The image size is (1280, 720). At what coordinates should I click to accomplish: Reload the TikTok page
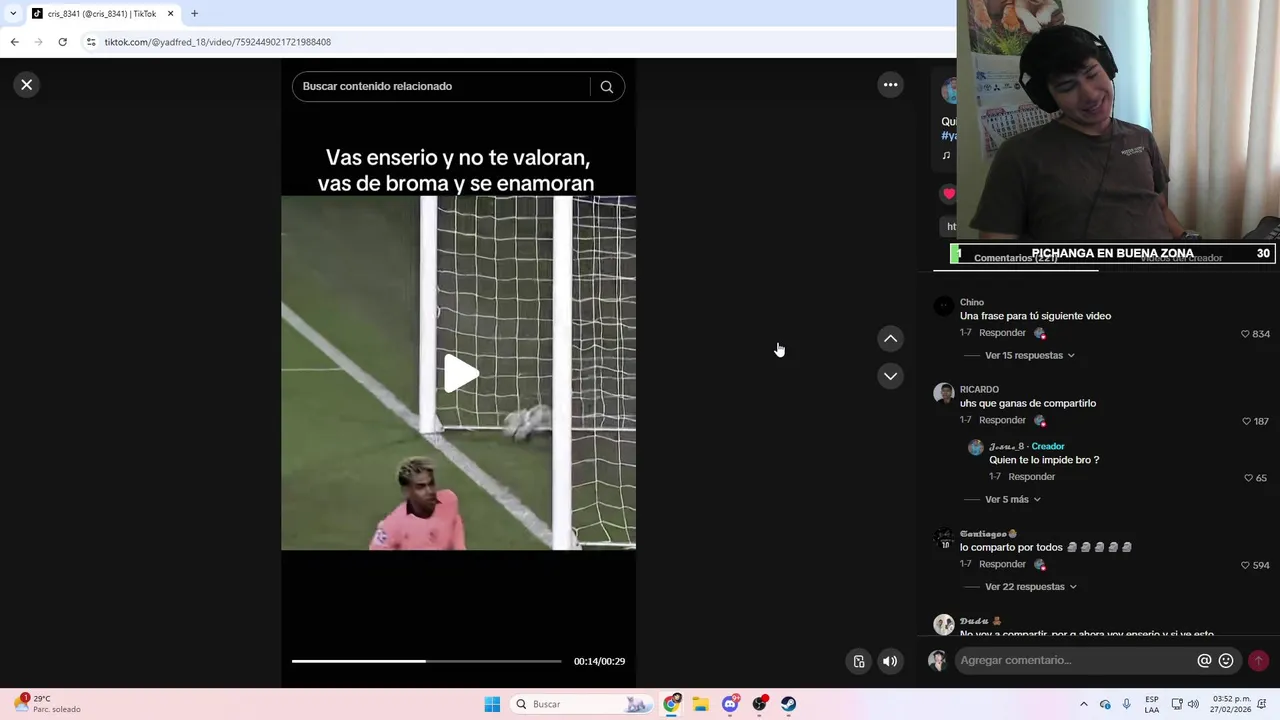[62, 42]
